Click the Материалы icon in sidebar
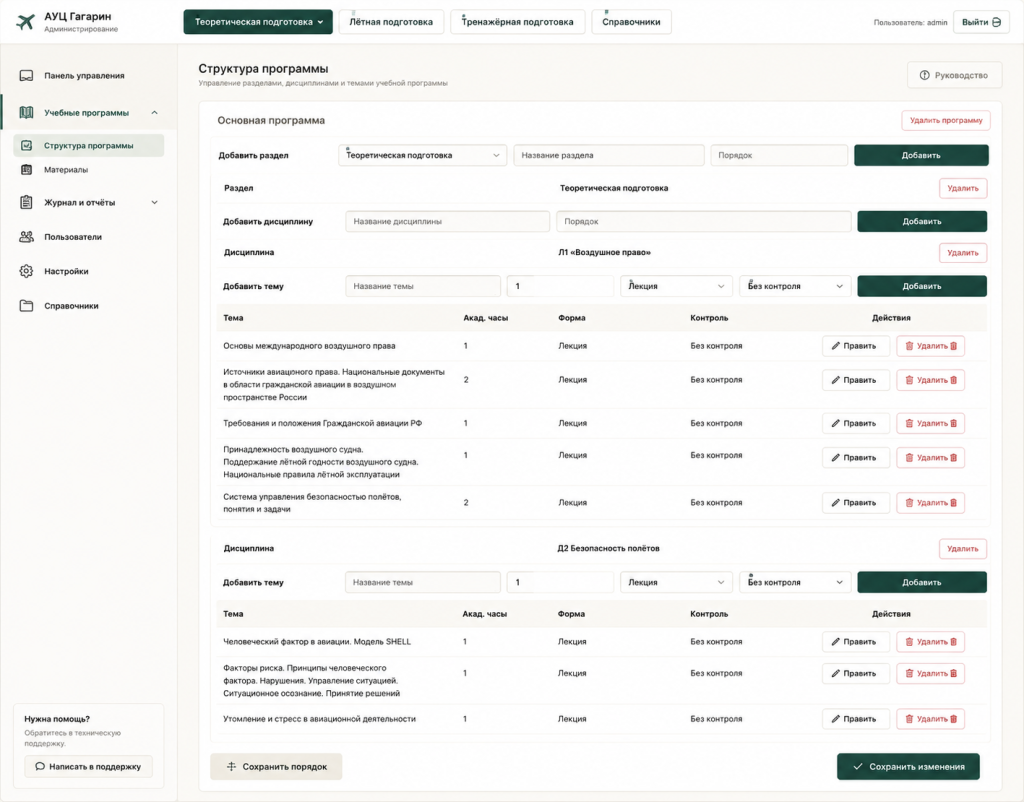 coord(27,170)
